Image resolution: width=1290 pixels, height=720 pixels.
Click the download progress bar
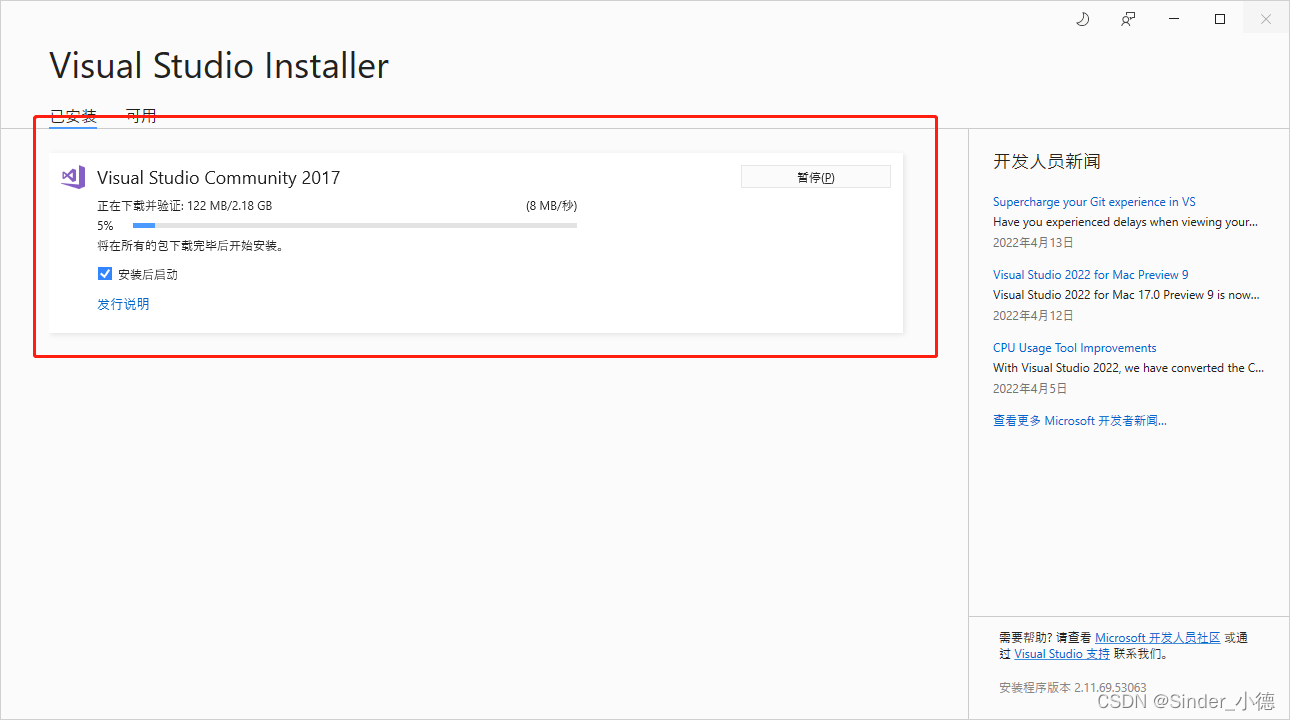(x=355, y=226)
